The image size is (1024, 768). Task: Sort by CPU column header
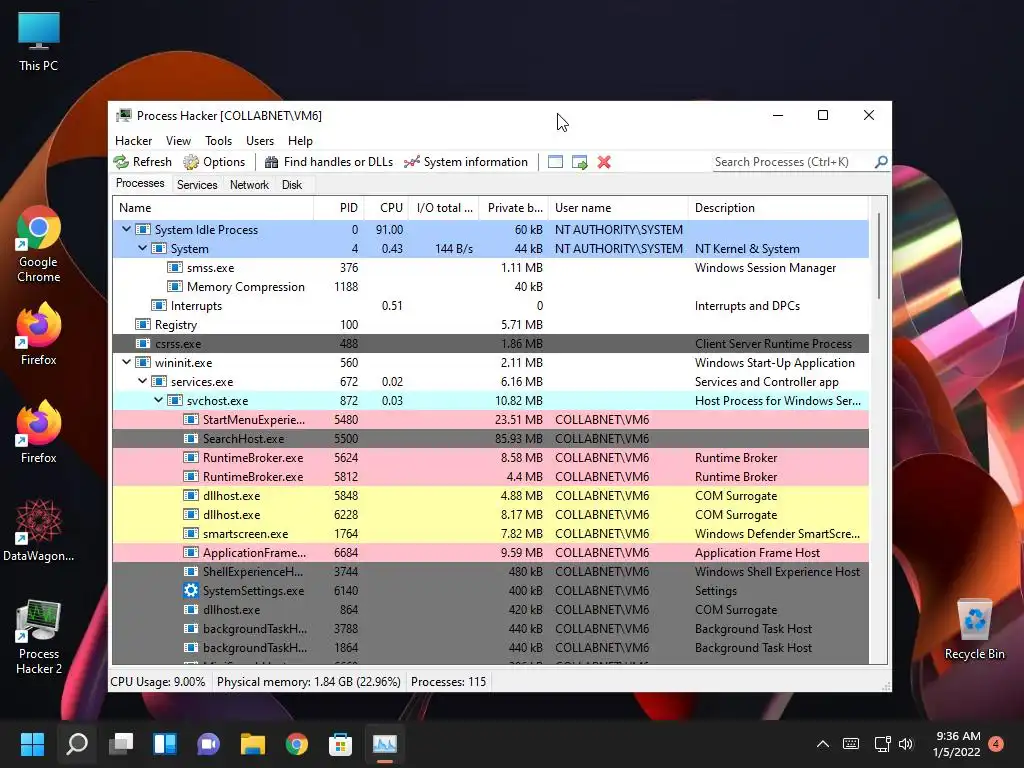387,208
